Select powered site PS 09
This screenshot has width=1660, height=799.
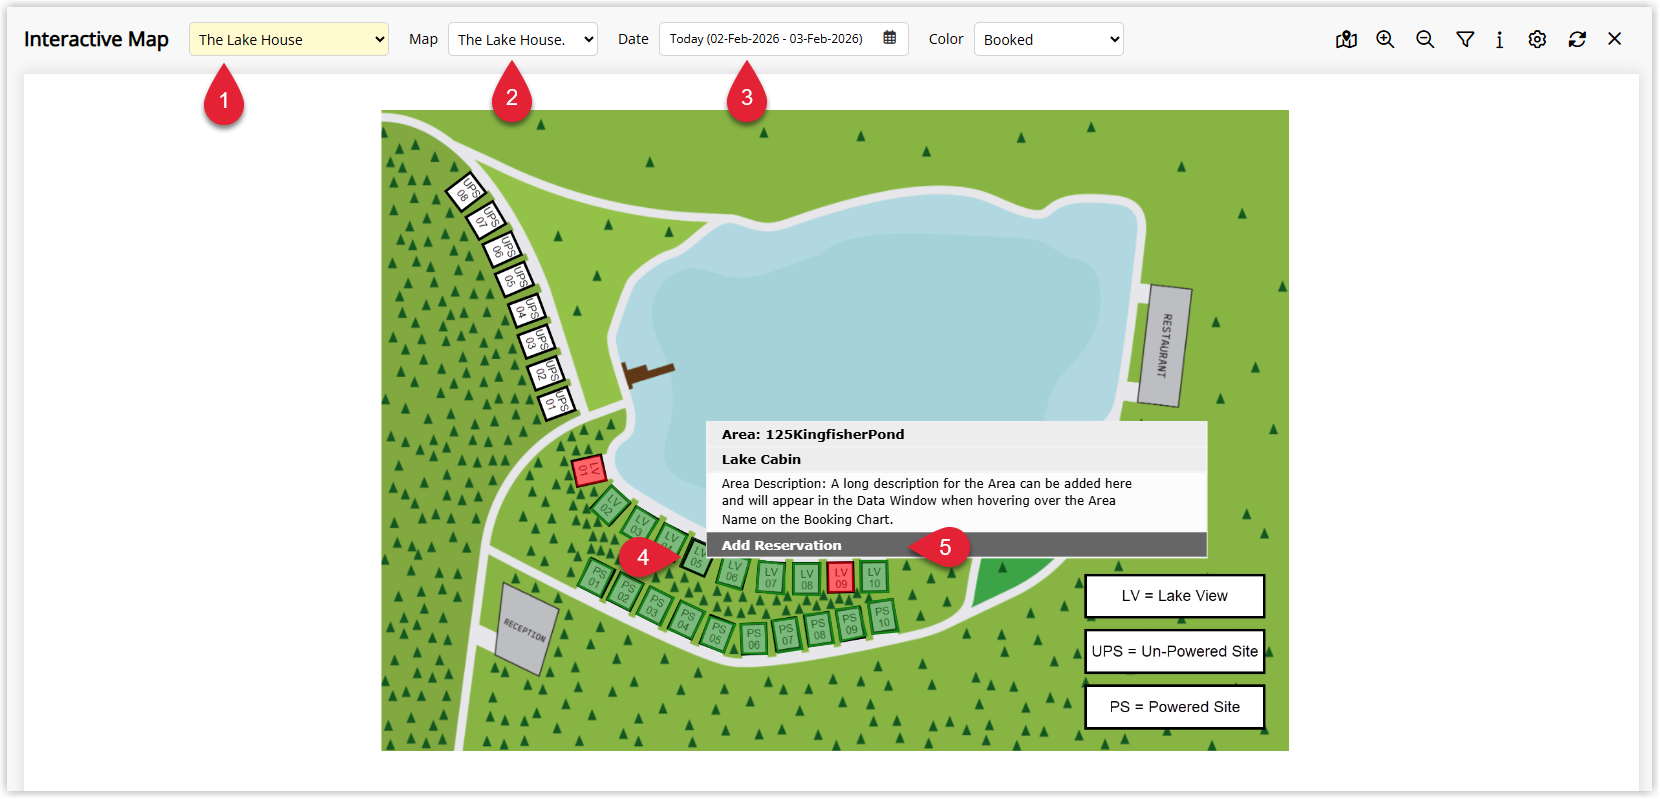tap(850, 623)
